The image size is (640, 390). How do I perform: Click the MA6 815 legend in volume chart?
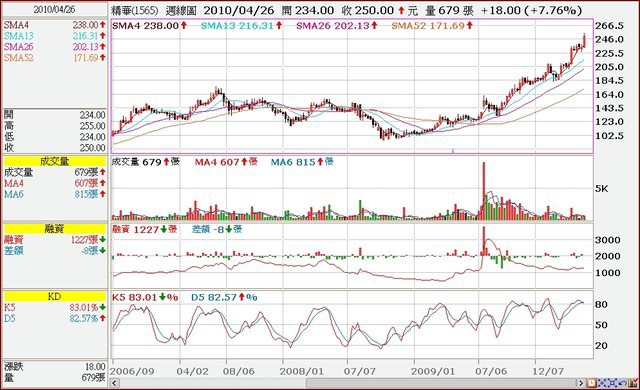(x=302, y=162)
